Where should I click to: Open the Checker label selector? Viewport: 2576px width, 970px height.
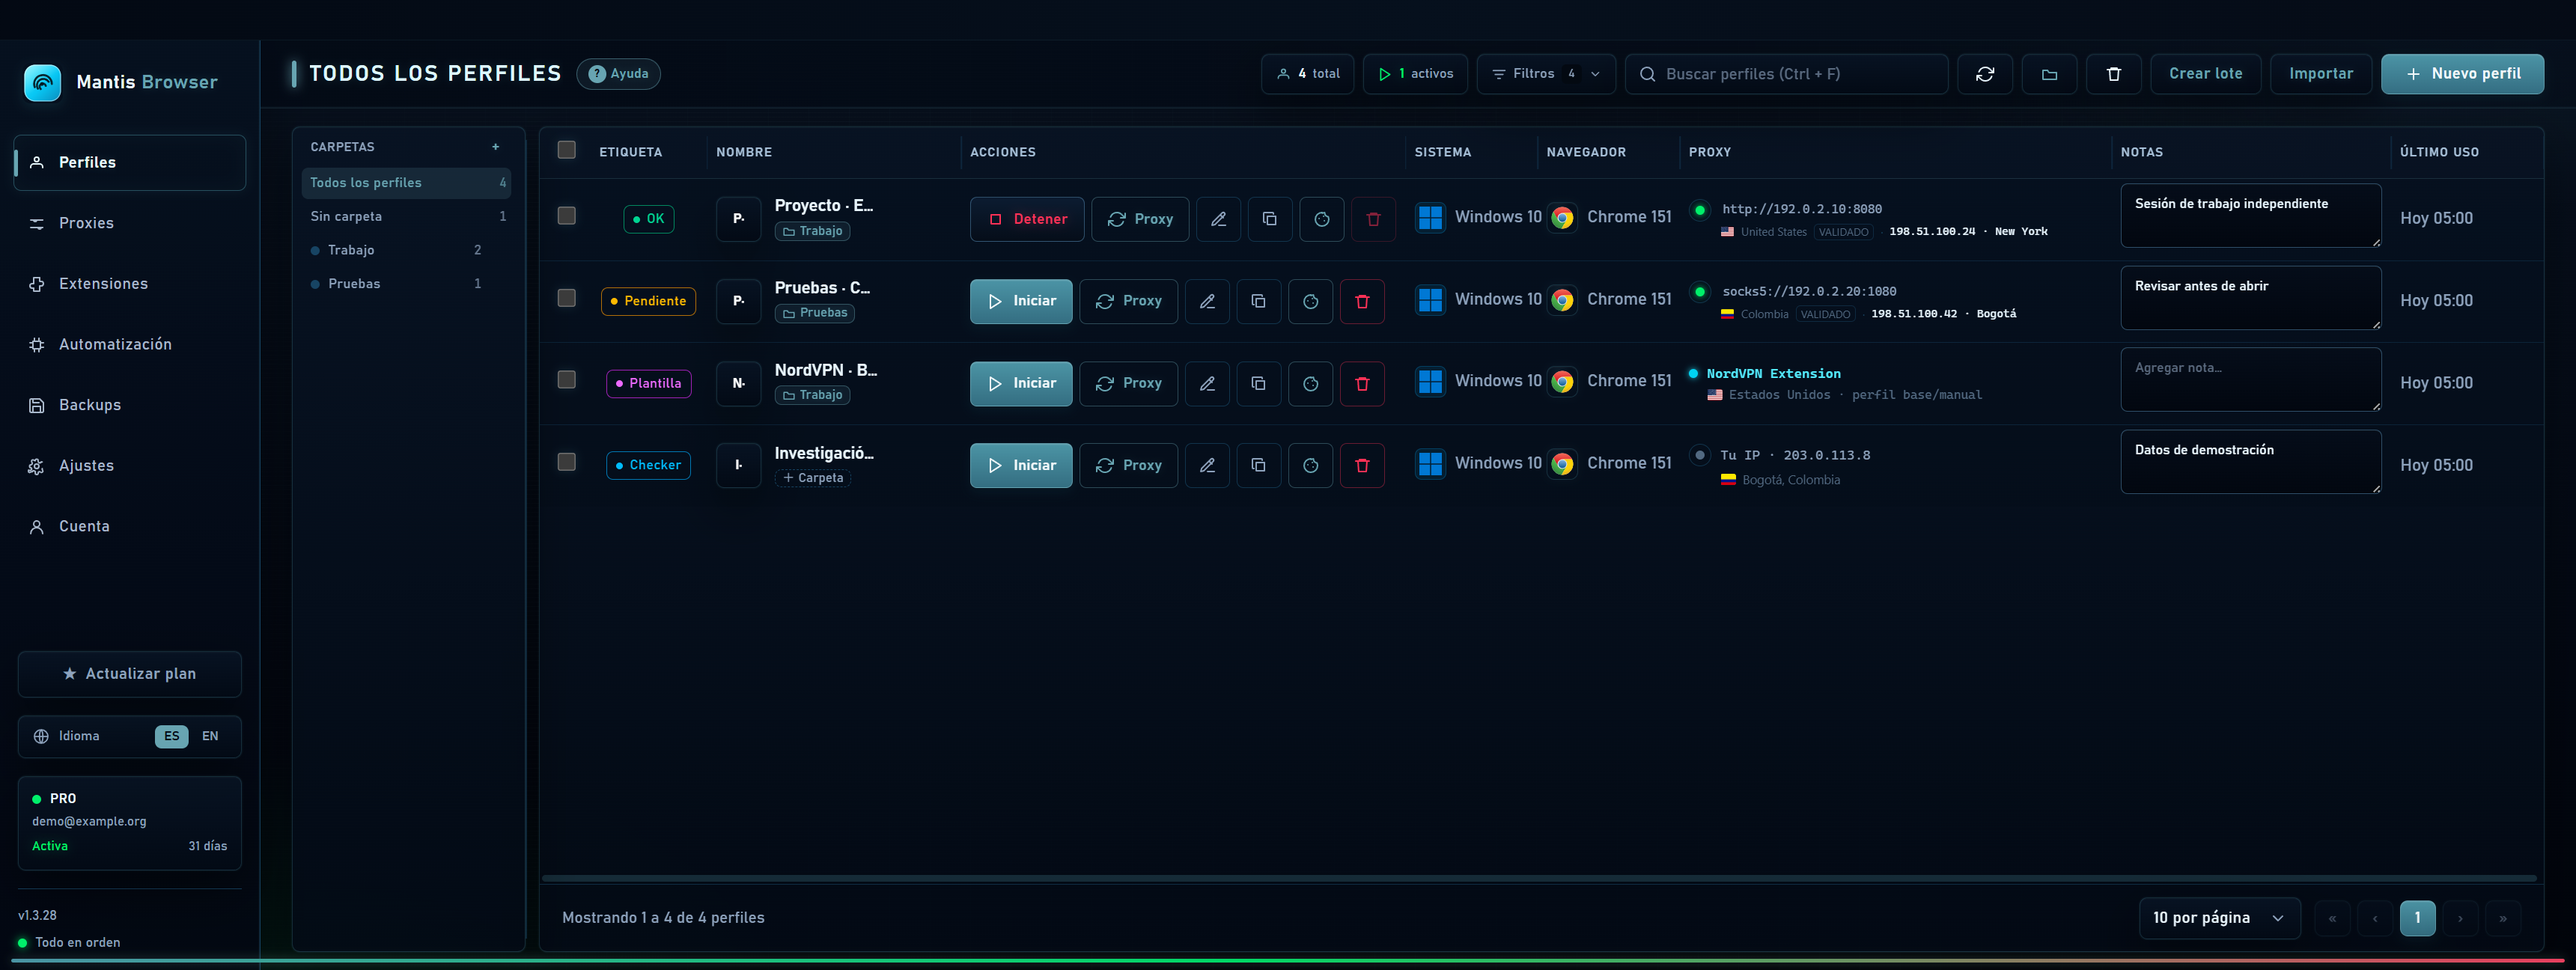tap(649, 465)
